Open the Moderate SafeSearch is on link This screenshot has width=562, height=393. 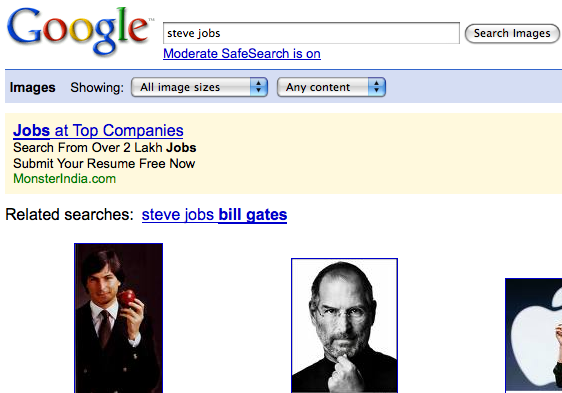(x=242, y=54)
